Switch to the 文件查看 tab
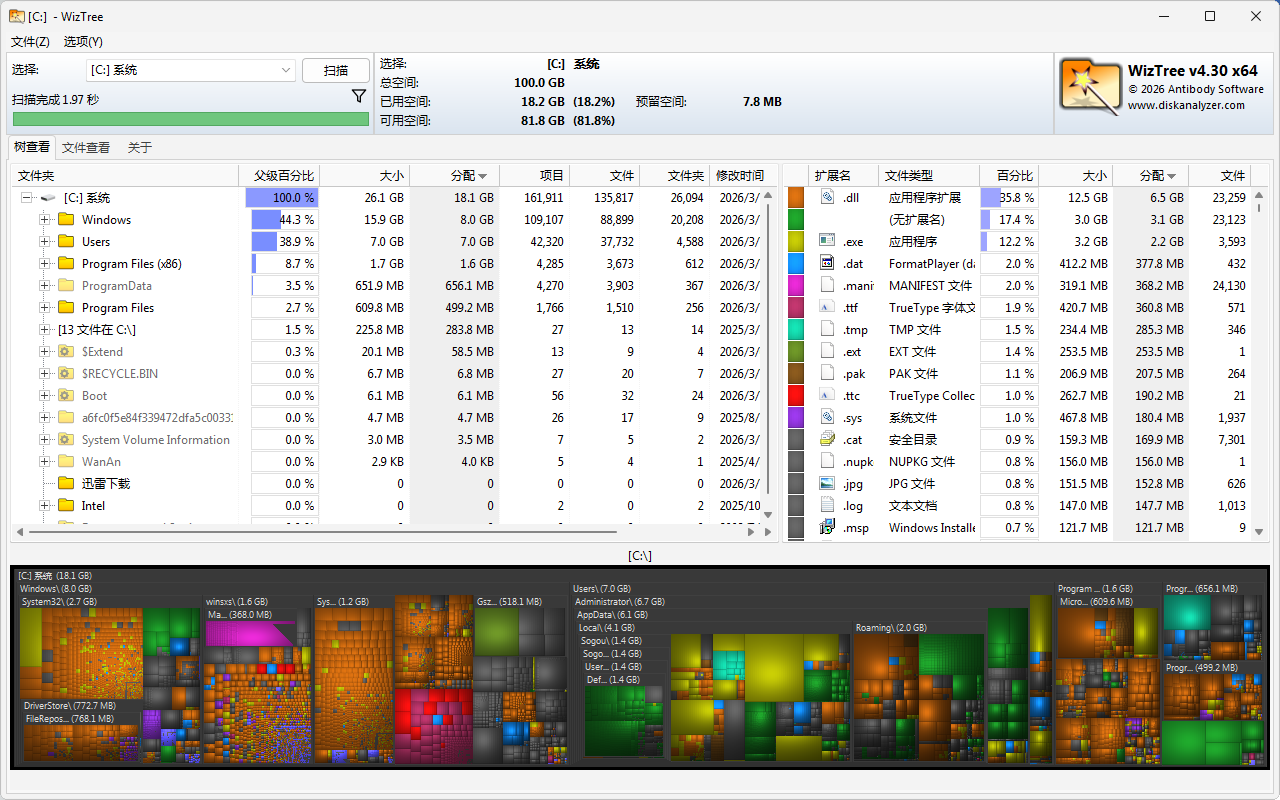This screenshot has width=1280, height=800. pyautogui.click(x=86, y=148)
